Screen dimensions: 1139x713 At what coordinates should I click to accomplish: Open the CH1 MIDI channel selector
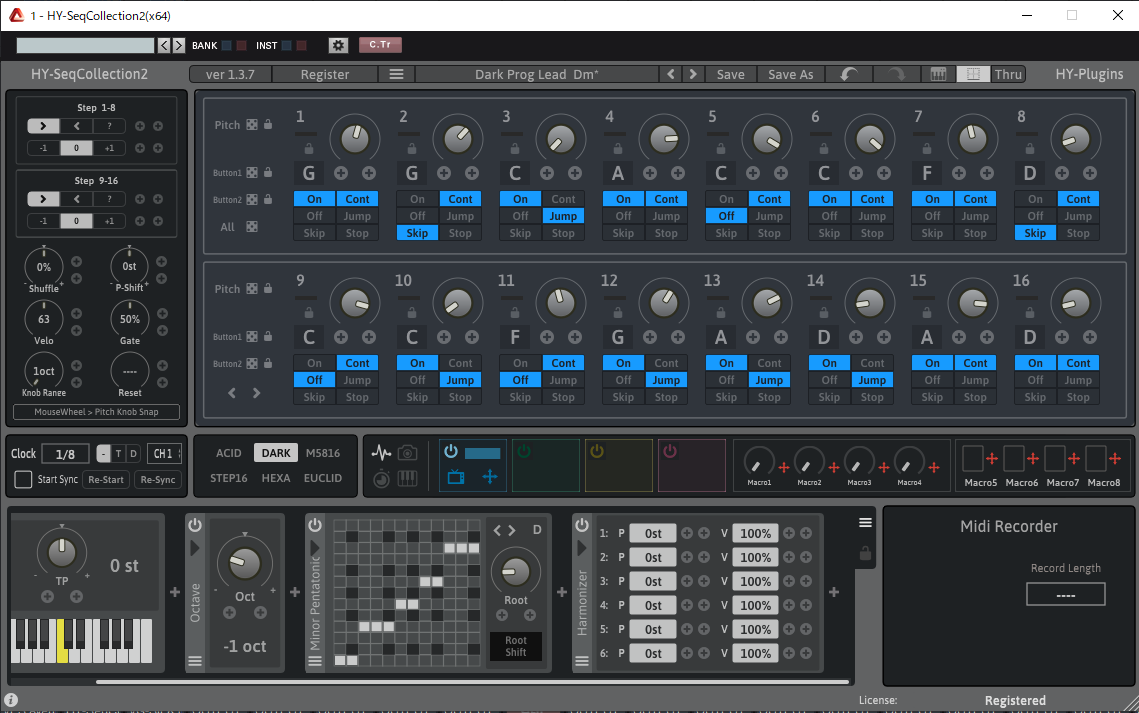(164, 454)
